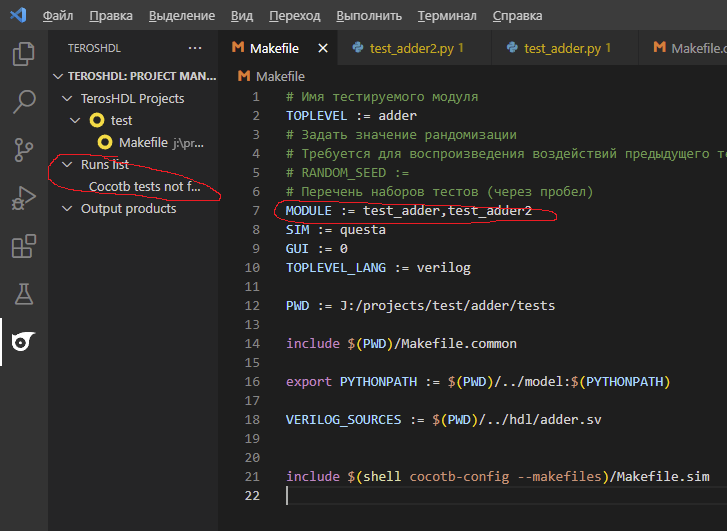Collapse the test project chevron

pos(75,121)
